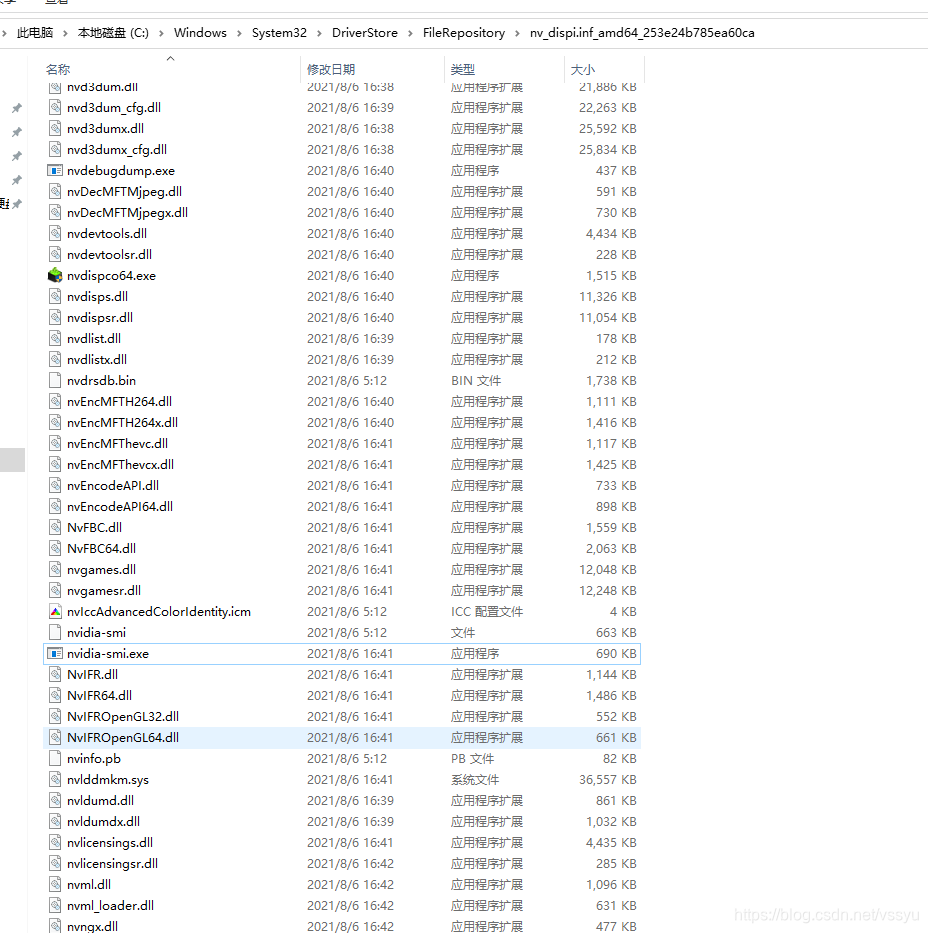Select the file name nvldumdx.dll
928x933 pixels.
coord(104,822)
